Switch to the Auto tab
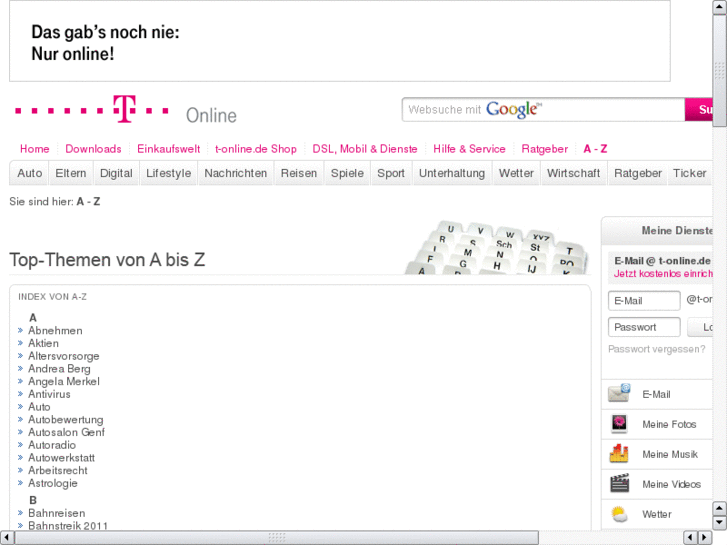727x545 pixels. tap(30, 173)
